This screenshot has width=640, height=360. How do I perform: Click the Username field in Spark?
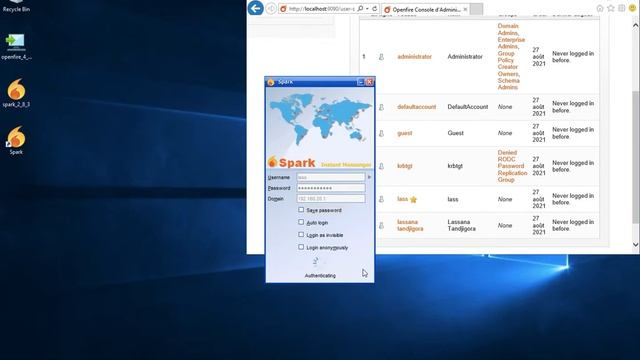click(x=331, y=178)
